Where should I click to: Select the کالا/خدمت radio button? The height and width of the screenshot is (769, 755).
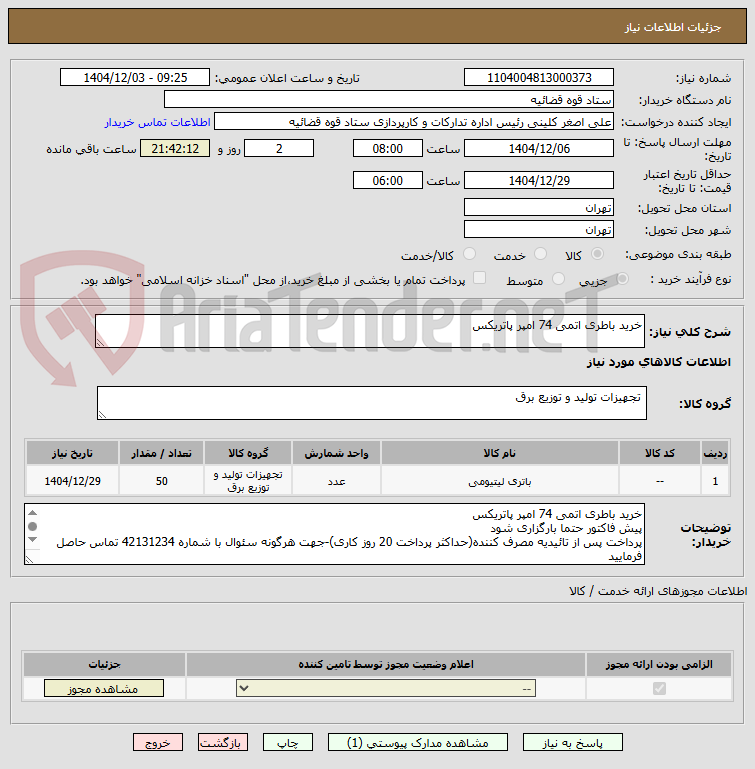469,254
